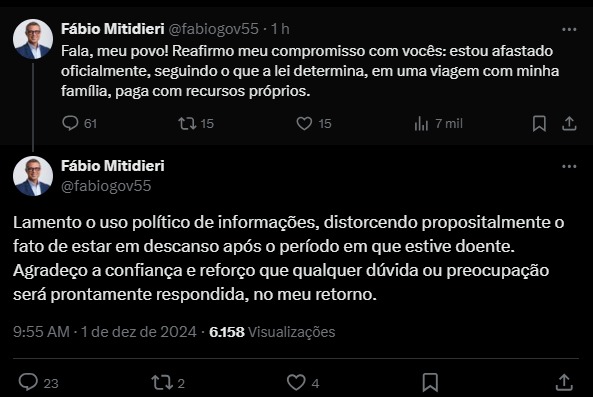593x397 pixels.
Task: Click the 9:55 AM · 1 de dez de 2024 date
Action: (105, 332)
